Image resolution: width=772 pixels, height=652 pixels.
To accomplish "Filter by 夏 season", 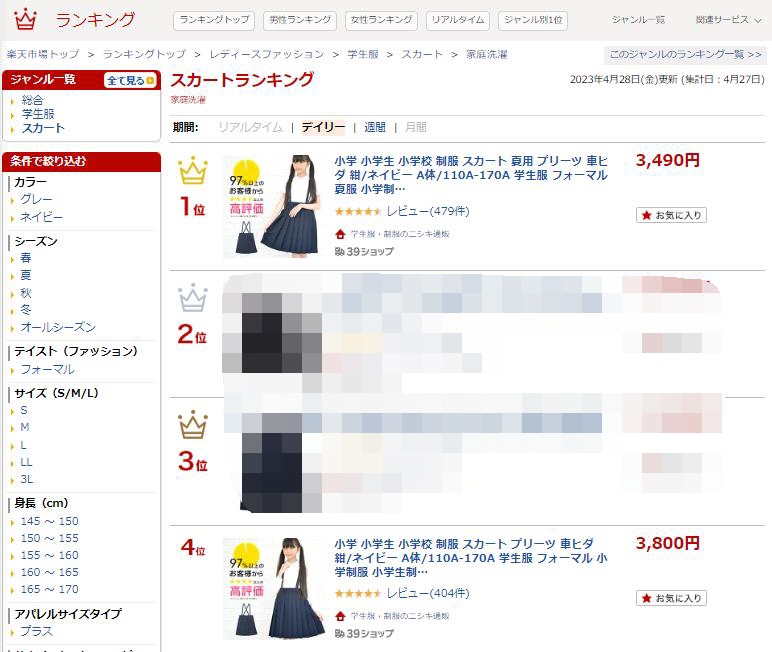I will (26, 275).
